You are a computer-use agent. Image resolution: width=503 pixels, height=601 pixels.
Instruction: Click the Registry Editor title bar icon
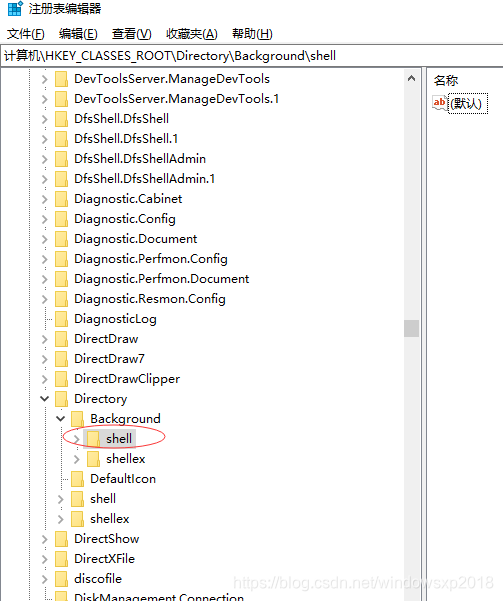coord(15,8)
